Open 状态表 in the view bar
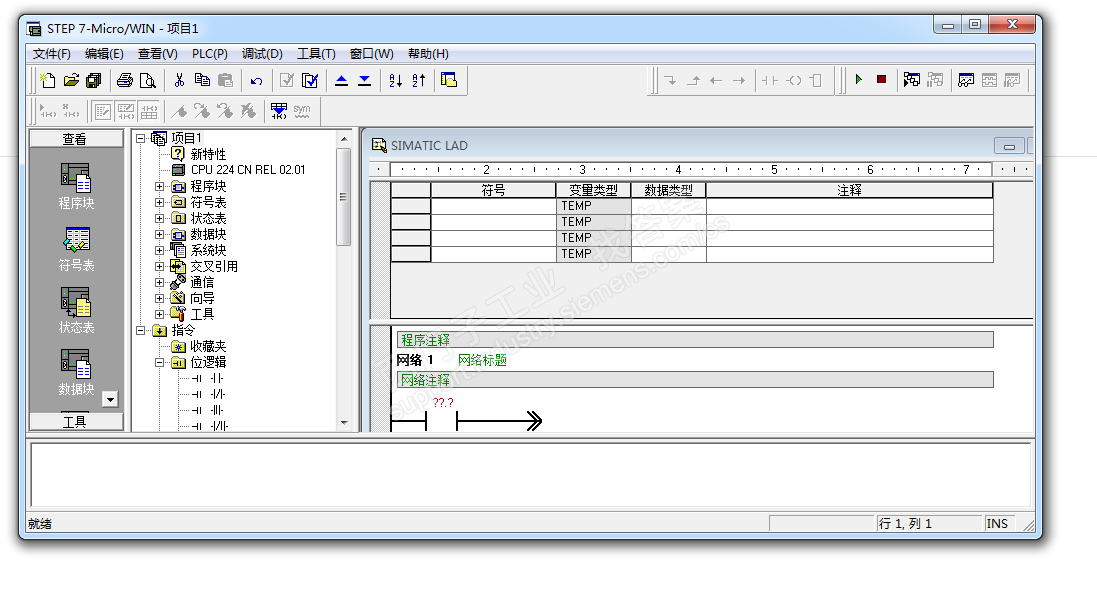 pyautogui.click(x=76, y=311)
